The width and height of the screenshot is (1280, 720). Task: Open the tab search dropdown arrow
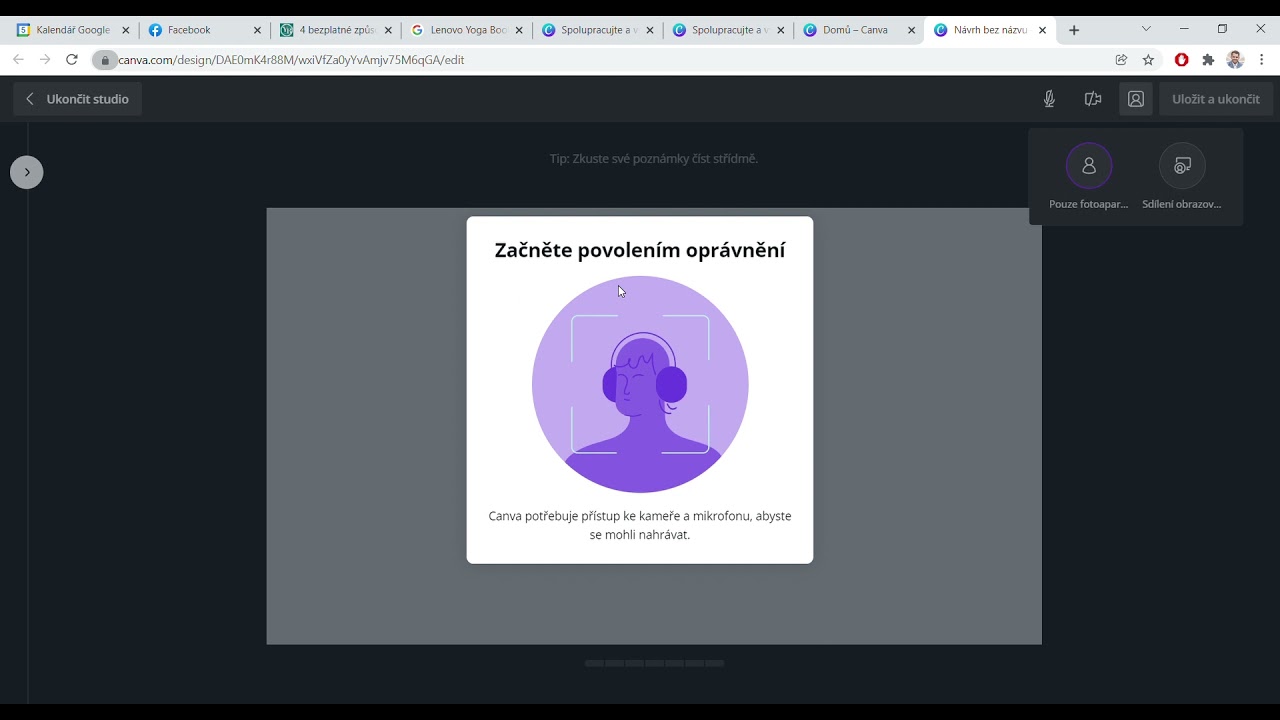pyautogui.click(x=1146, y=29)
